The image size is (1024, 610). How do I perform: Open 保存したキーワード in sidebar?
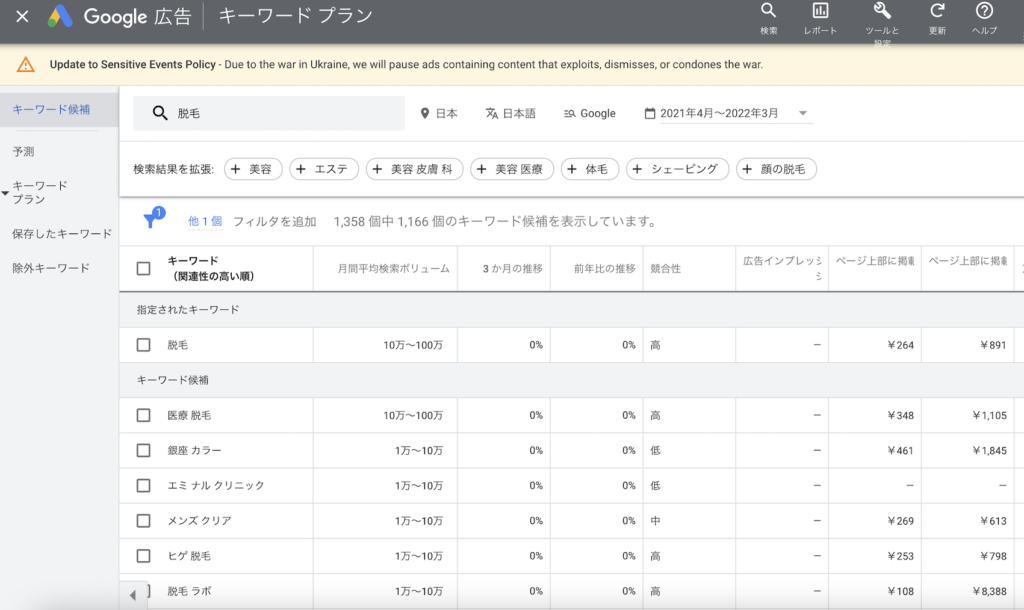coord(62,234)
